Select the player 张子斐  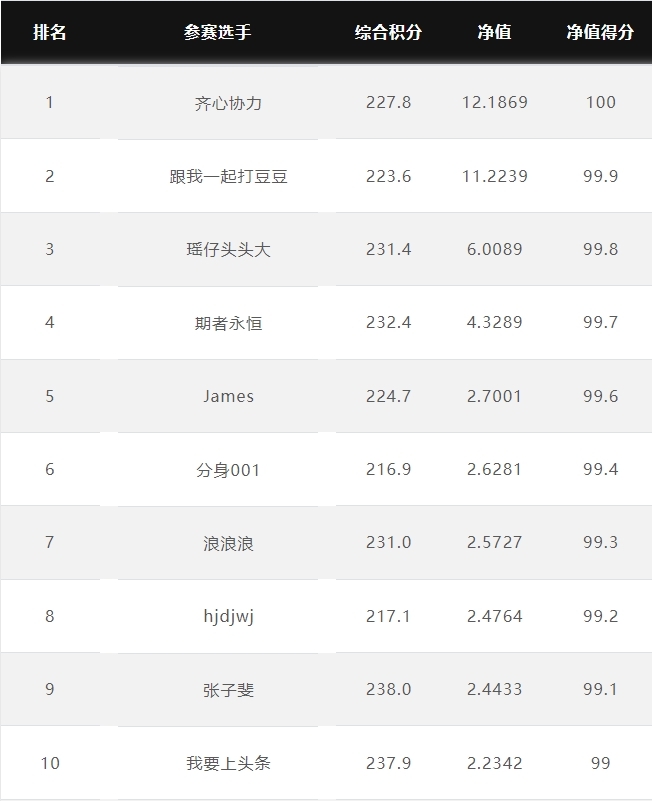[228, 690]
